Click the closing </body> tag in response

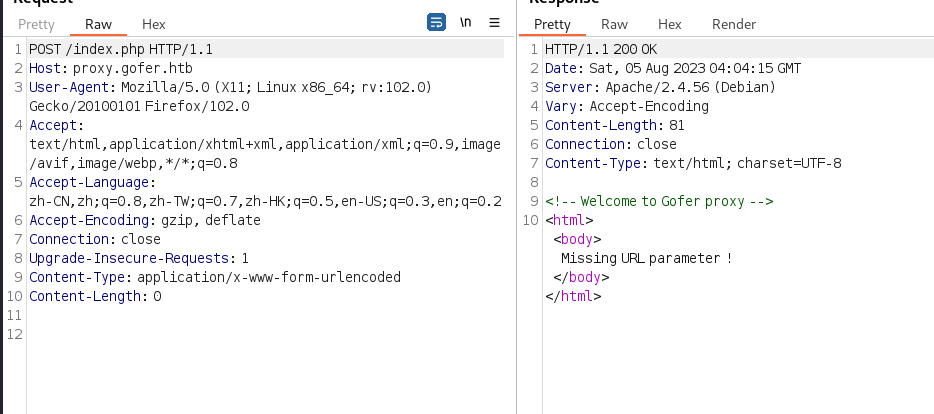tap(581, 278)
